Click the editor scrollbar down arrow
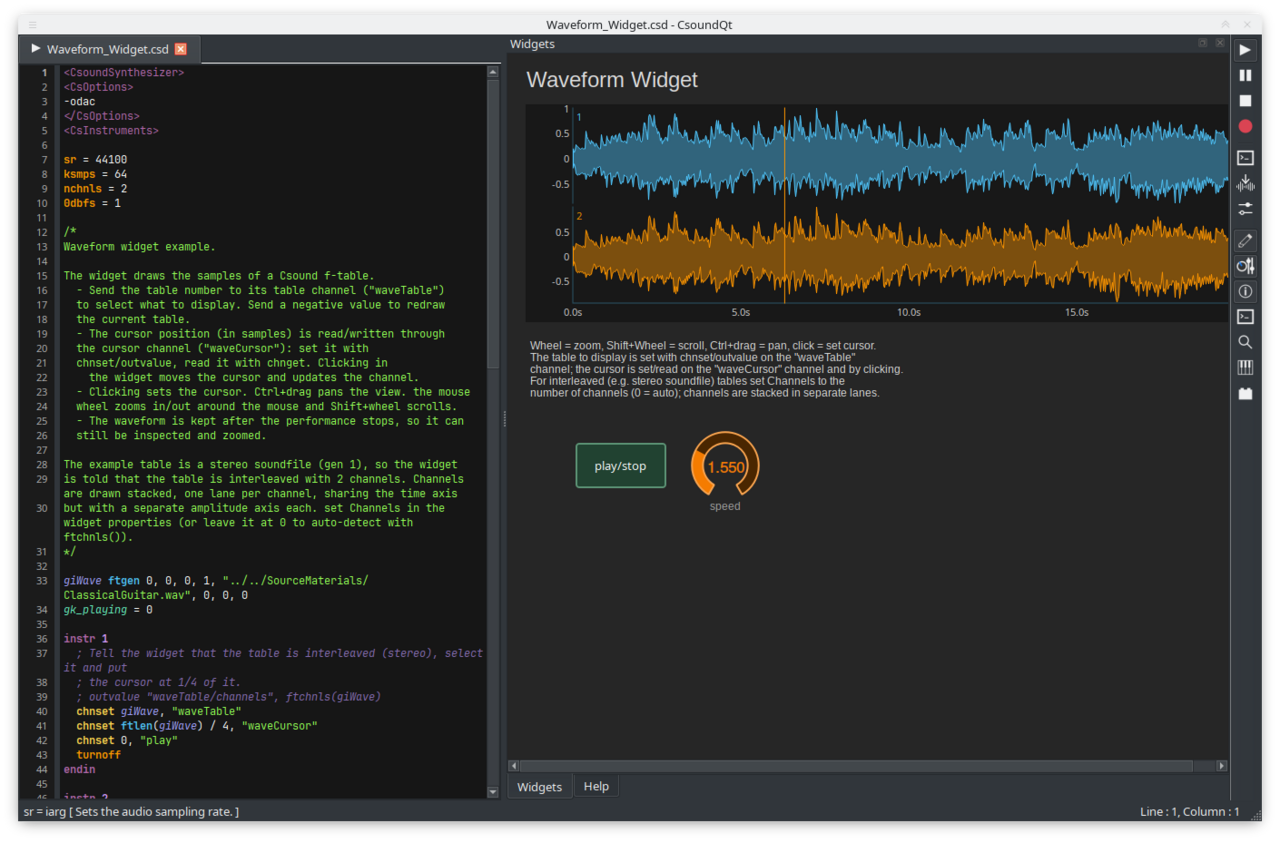 pos(493,792)
